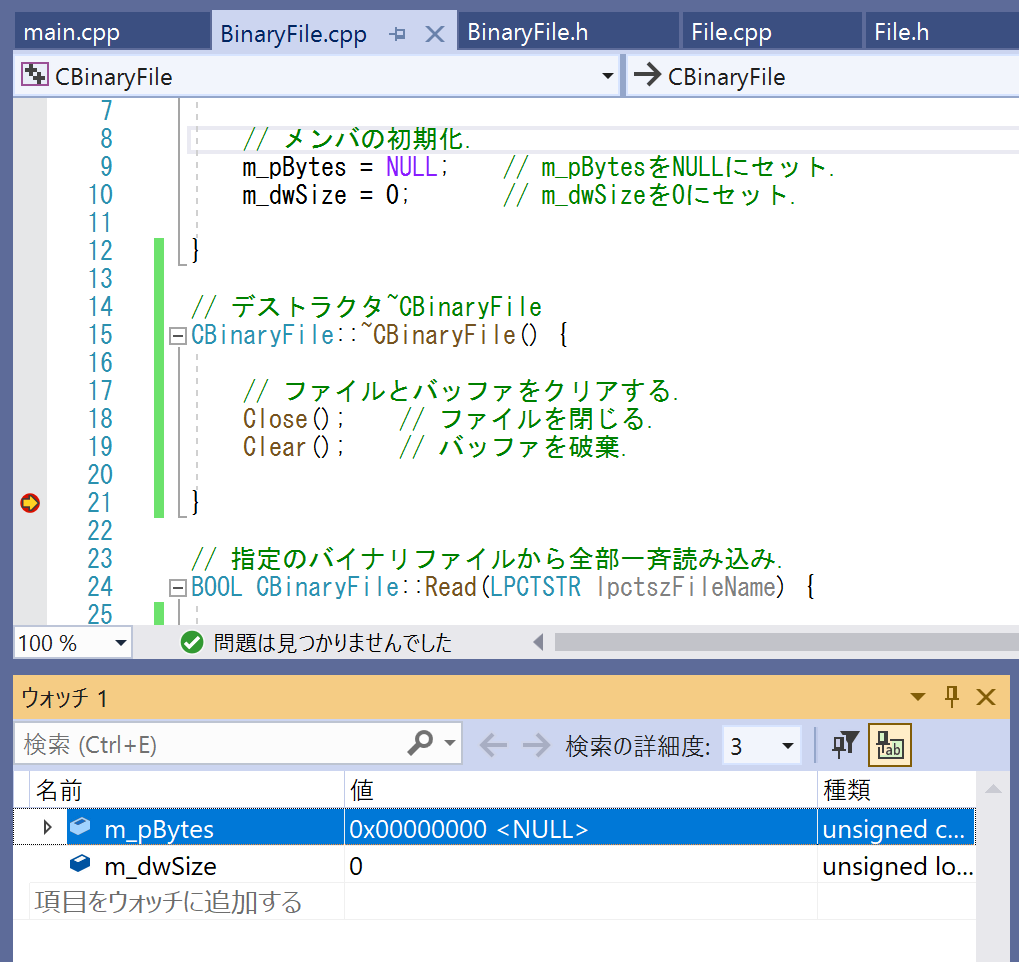Click the CBinaryFile class icon in navigation bar
Screen dimensions: 1019x962
tap(34, 75)
